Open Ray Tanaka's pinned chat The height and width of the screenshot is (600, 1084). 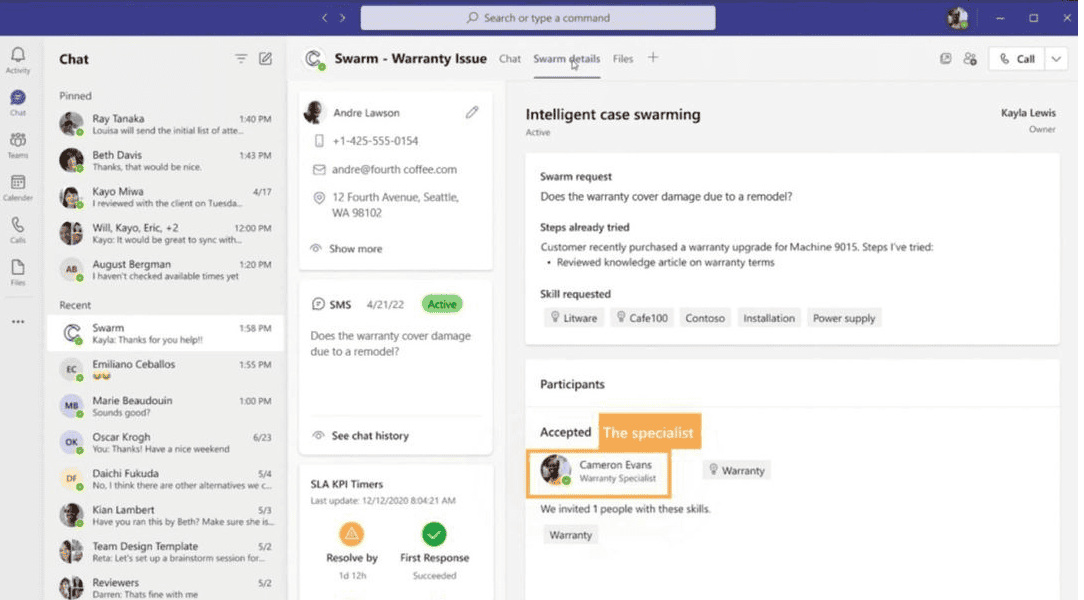(165, 124)
